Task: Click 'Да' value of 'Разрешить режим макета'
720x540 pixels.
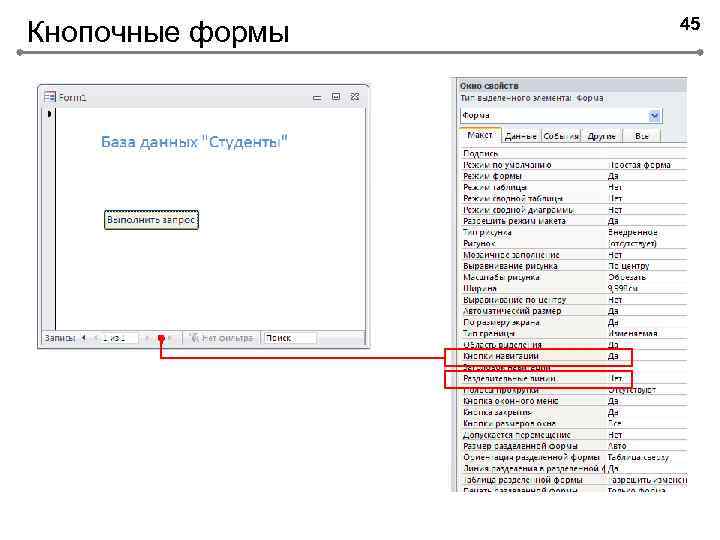Action: (613, 221)
